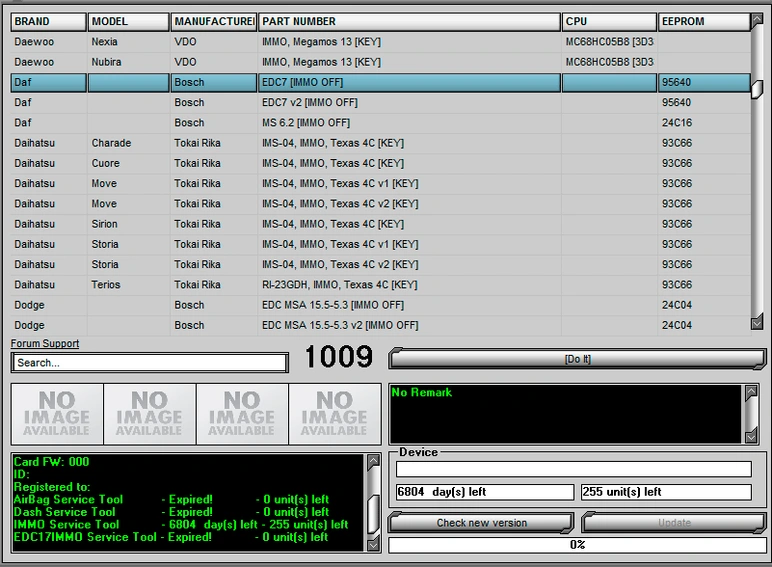The width and height of the screenshot is (772, 567).
Task: Click MC68HC05B8 CPU cell in Nexia row
Action: coord(609,42)
